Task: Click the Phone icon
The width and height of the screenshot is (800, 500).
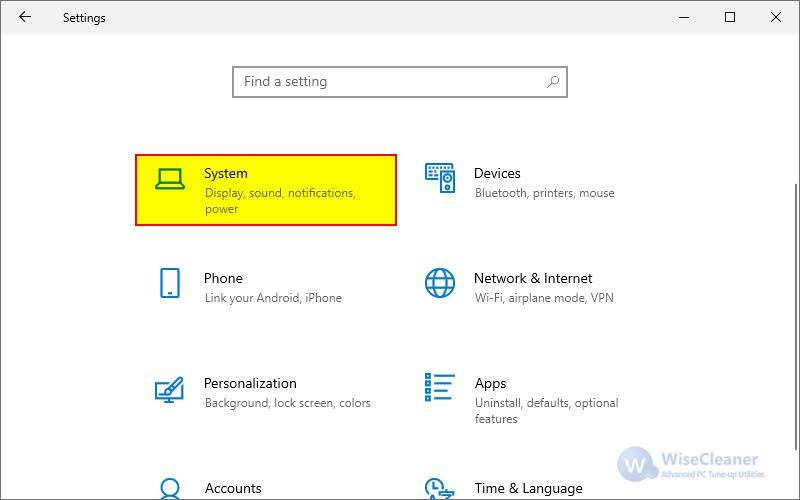Action: point(170,283)
